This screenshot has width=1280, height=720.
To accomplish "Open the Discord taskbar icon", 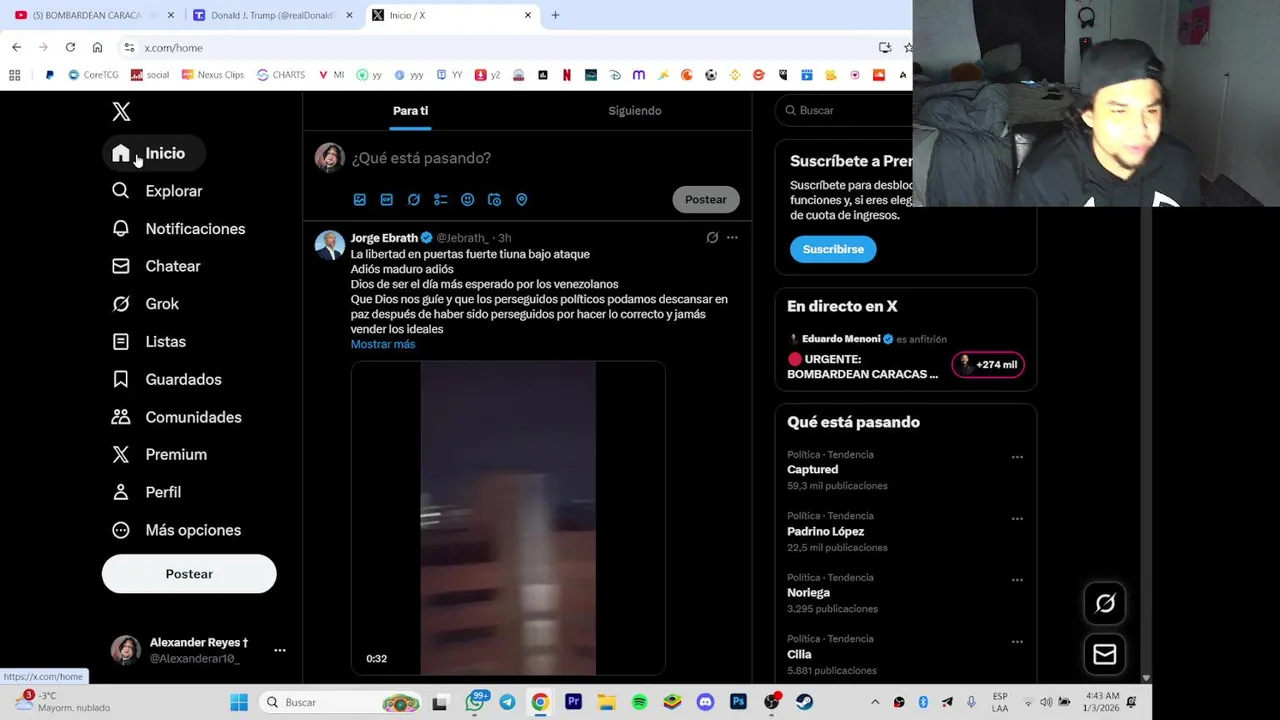I will [705, 702].
